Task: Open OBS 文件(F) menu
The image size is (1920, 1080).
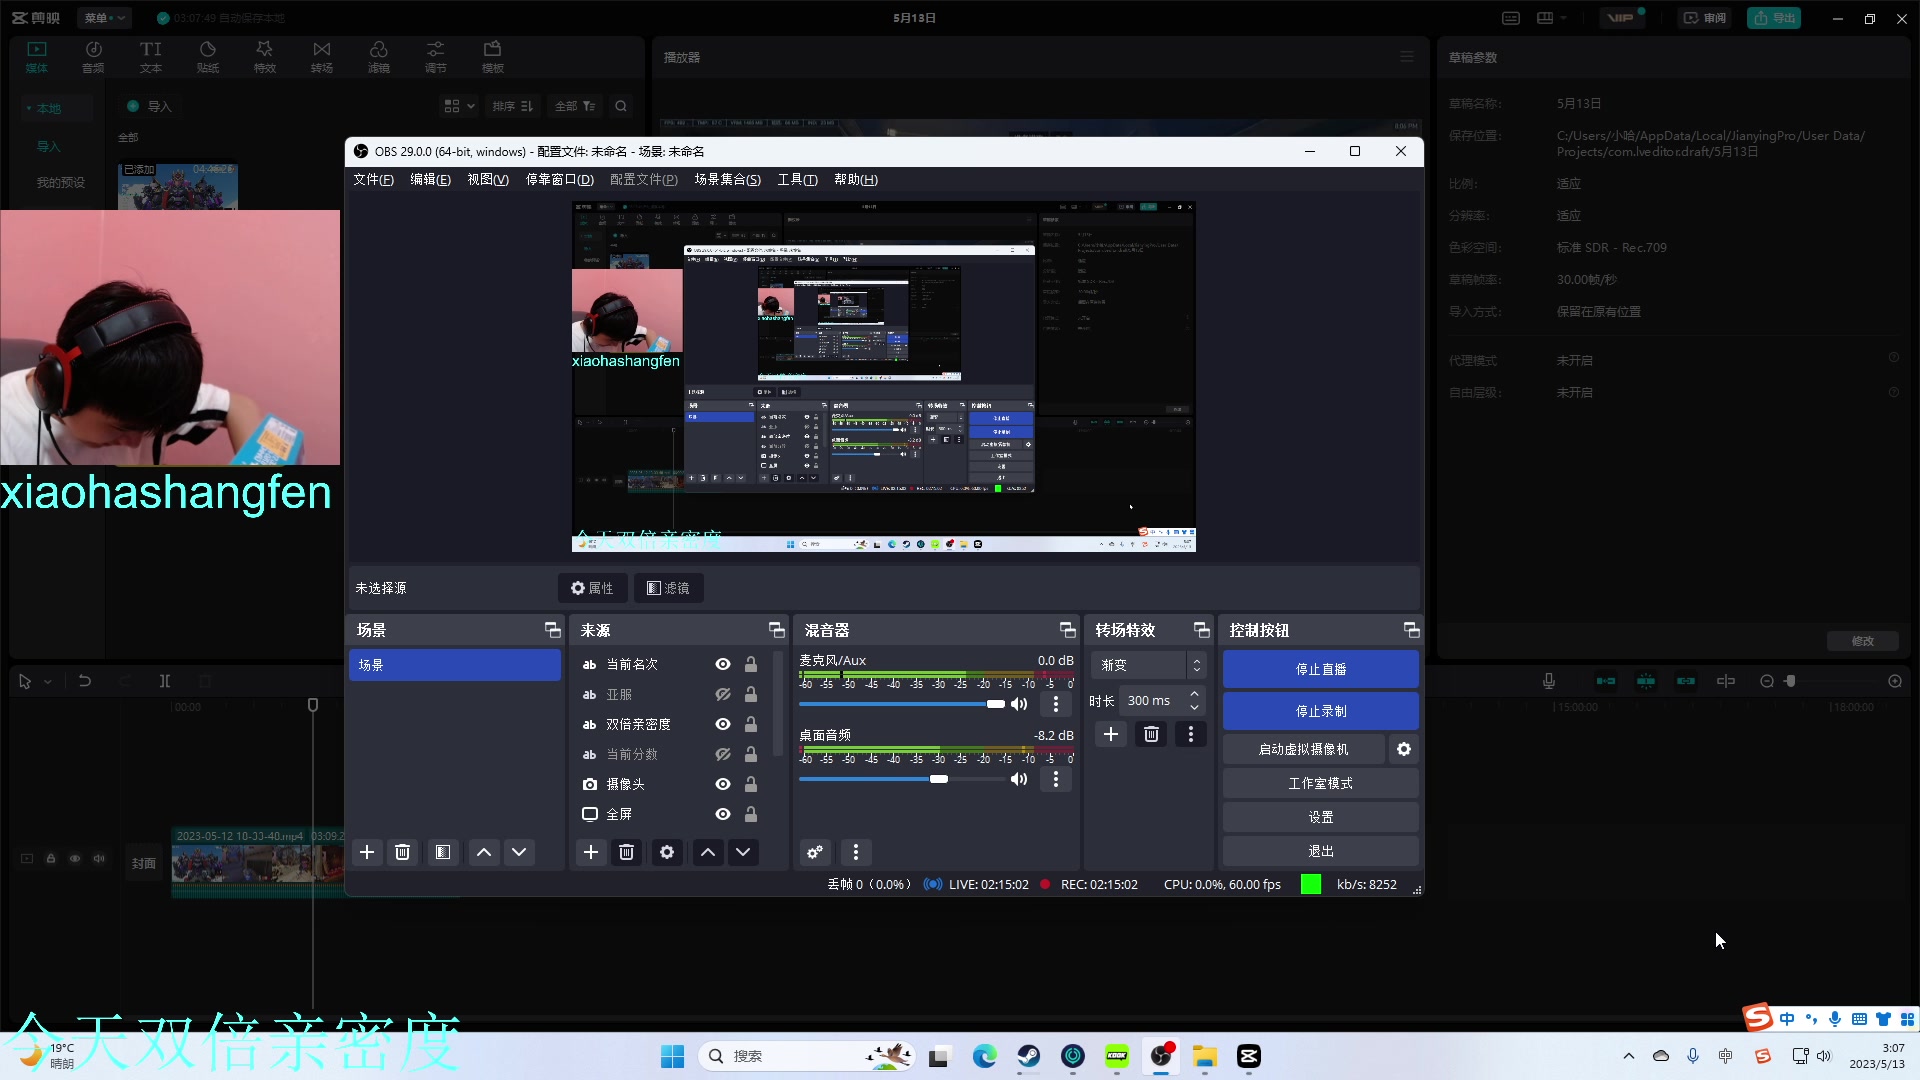Action: tap(373, 180)
